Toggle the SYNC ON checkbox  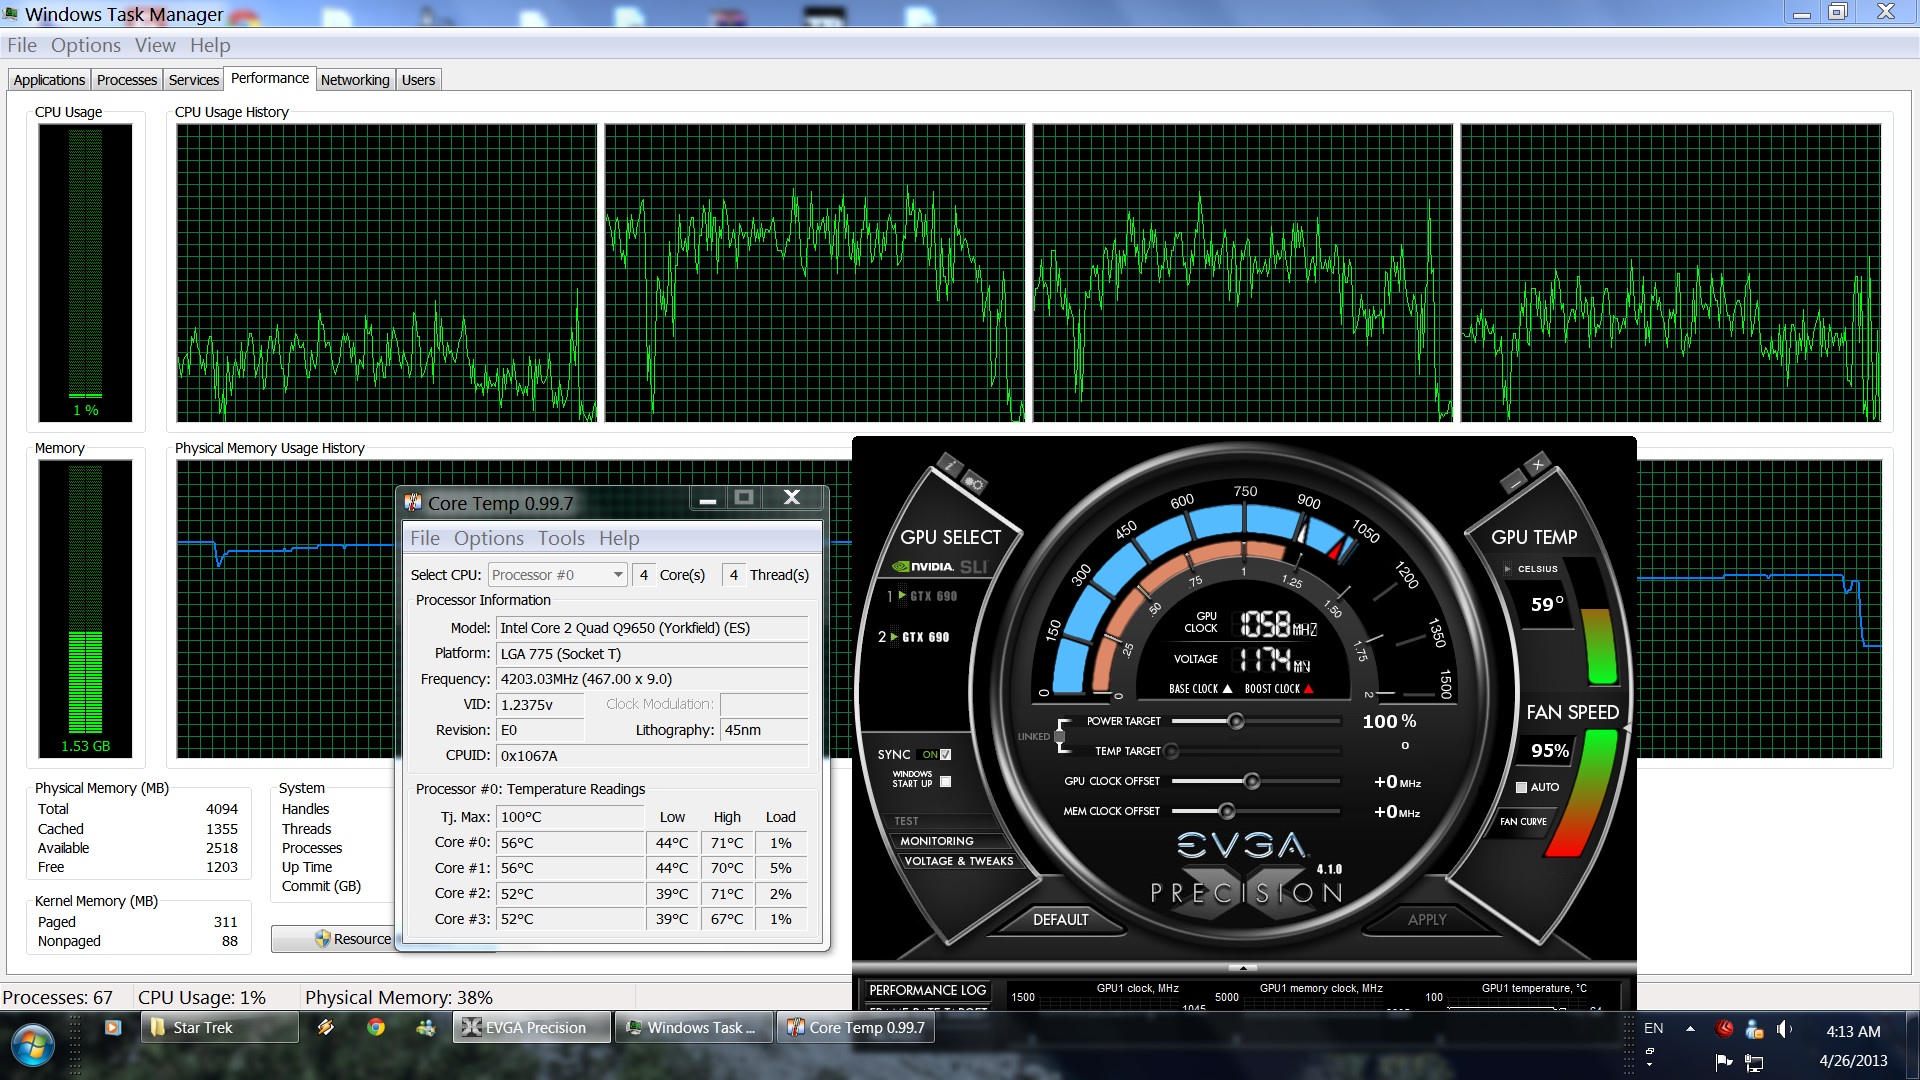tap(945, 755)
